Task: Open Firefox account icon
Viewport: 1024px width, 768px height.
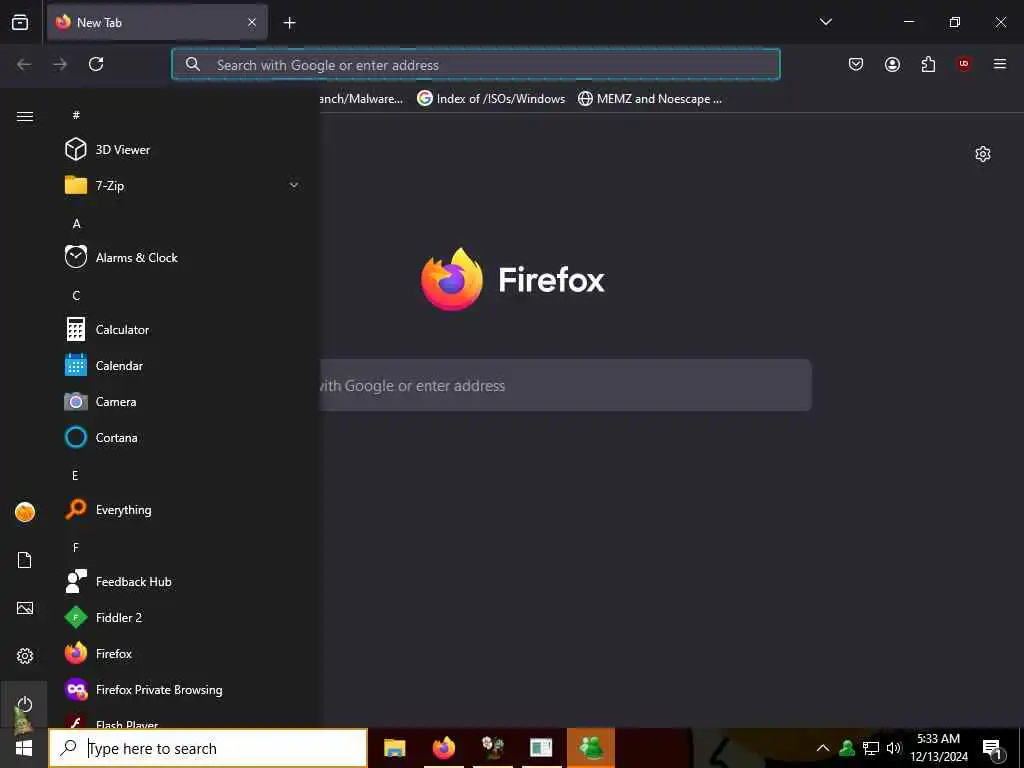Action: pos(892,64)
